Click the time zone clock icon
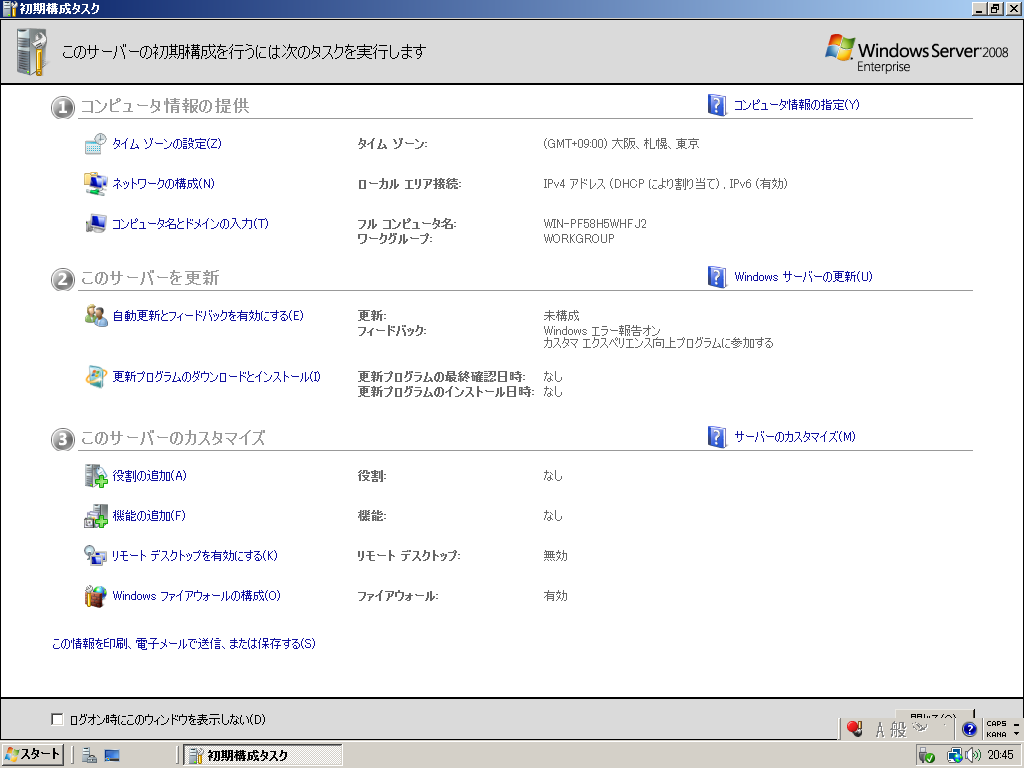The width and height of the screenshot is (1024, 768). [x=95, y=144]
